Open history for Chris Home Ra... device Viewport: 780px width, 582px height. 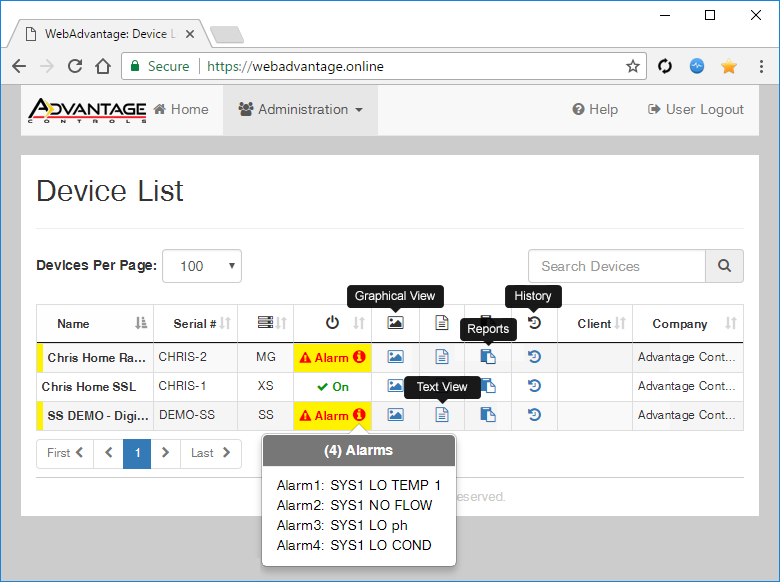click(534, 357)
